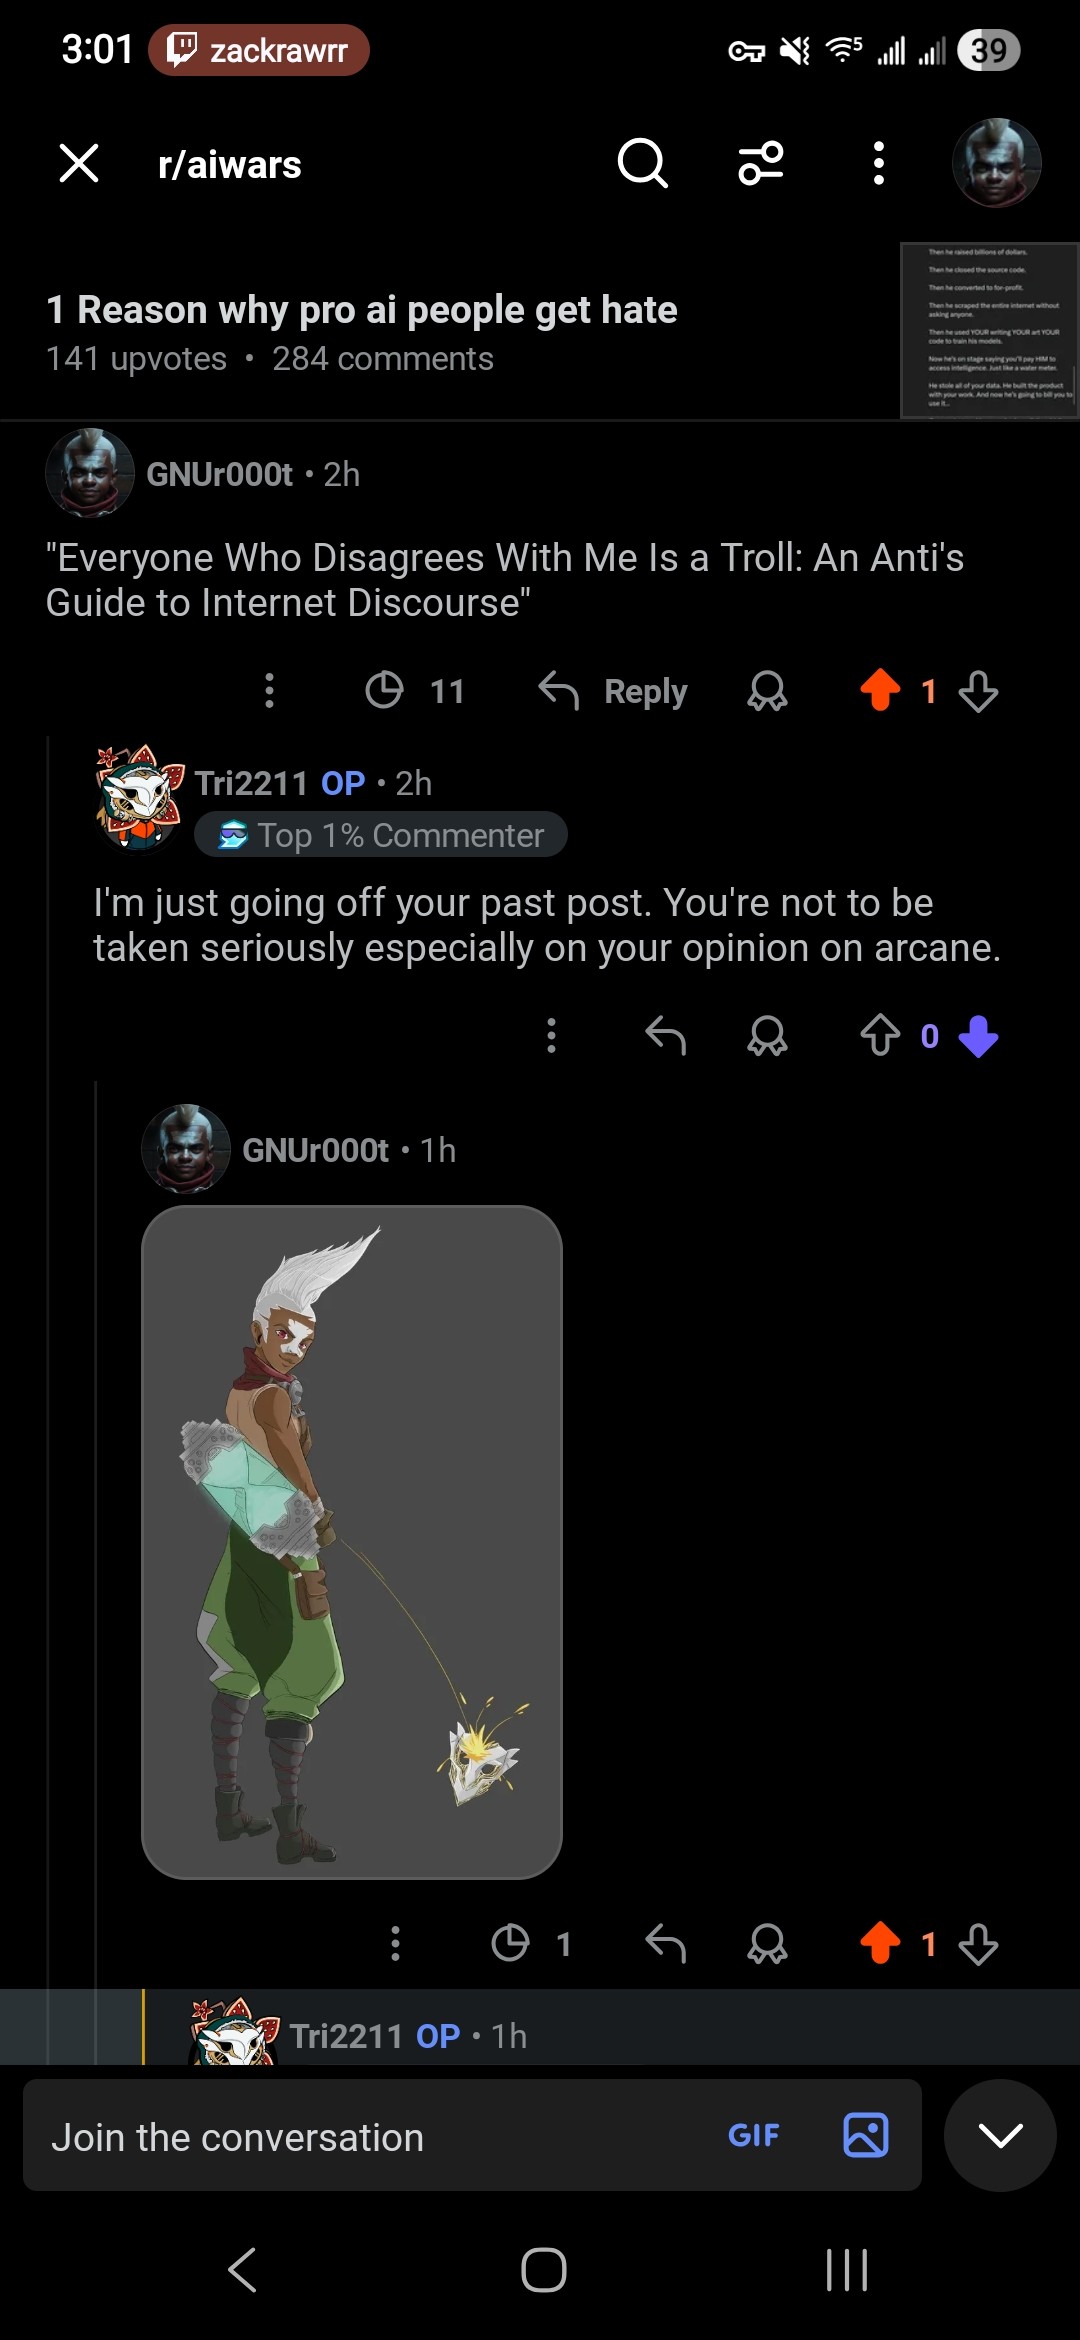Open the character image in GNUr000t's reply
This screenshot has height=2340, width=1080.
(x=352, y=1542)
